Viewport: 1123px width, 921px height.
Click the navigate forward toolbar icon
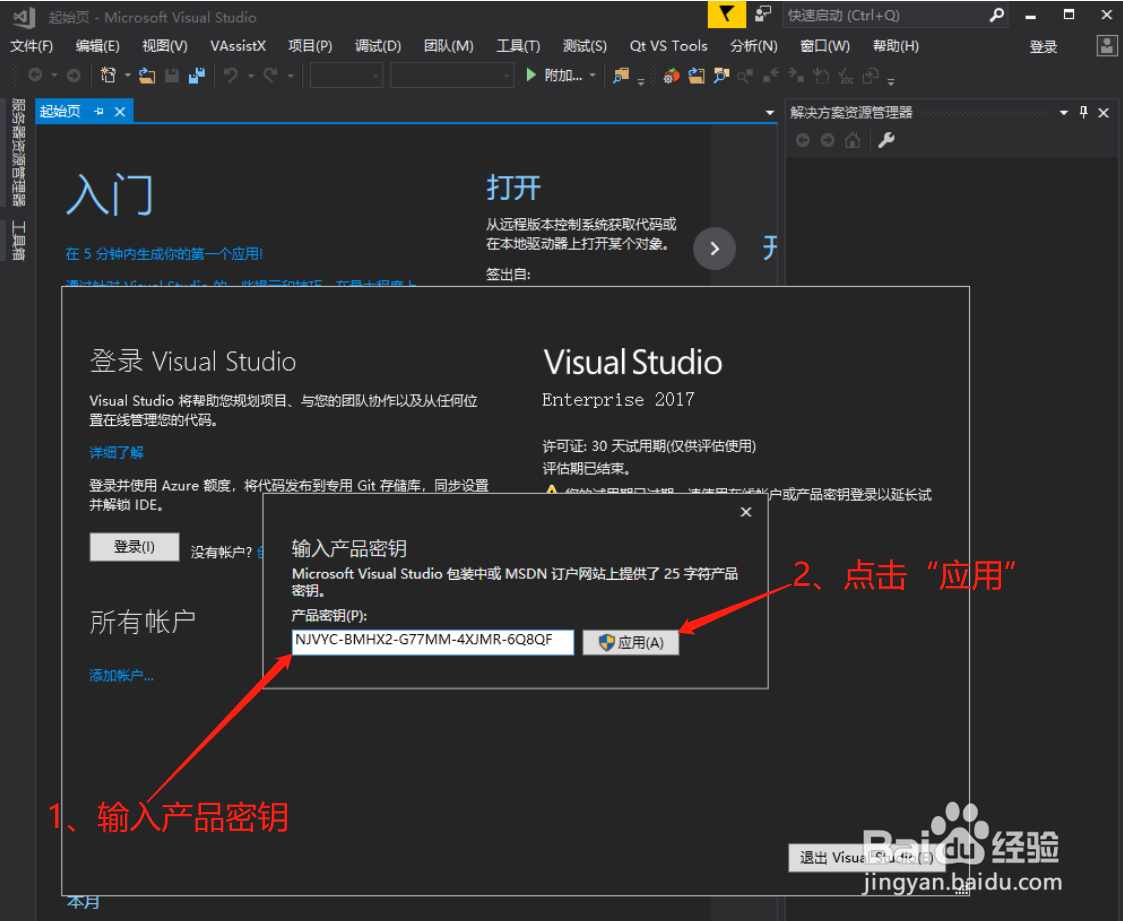(73, 74)
